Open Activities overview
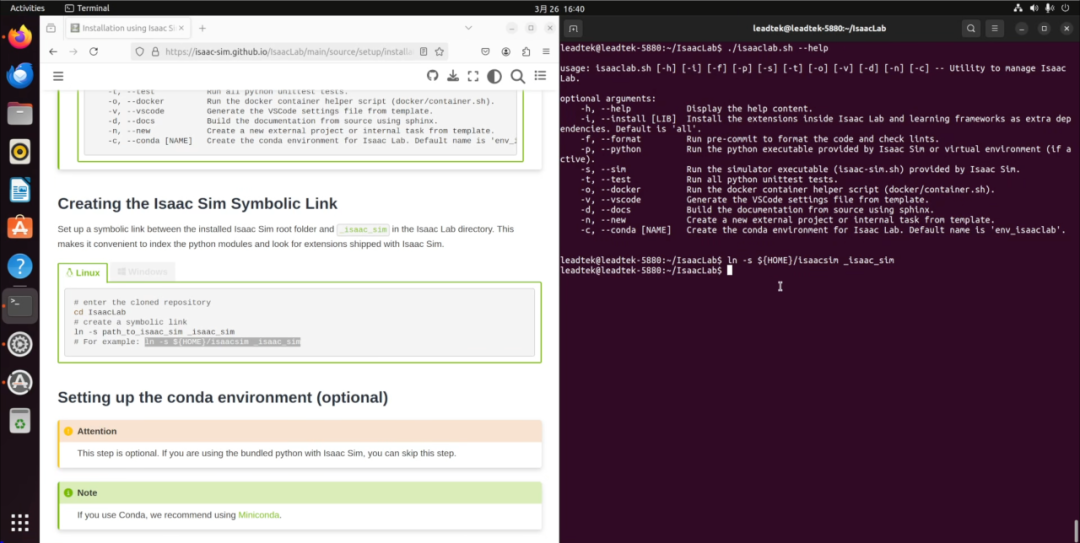The height and width of the screenshot is (543, 1080). click(x=28, y=8)
